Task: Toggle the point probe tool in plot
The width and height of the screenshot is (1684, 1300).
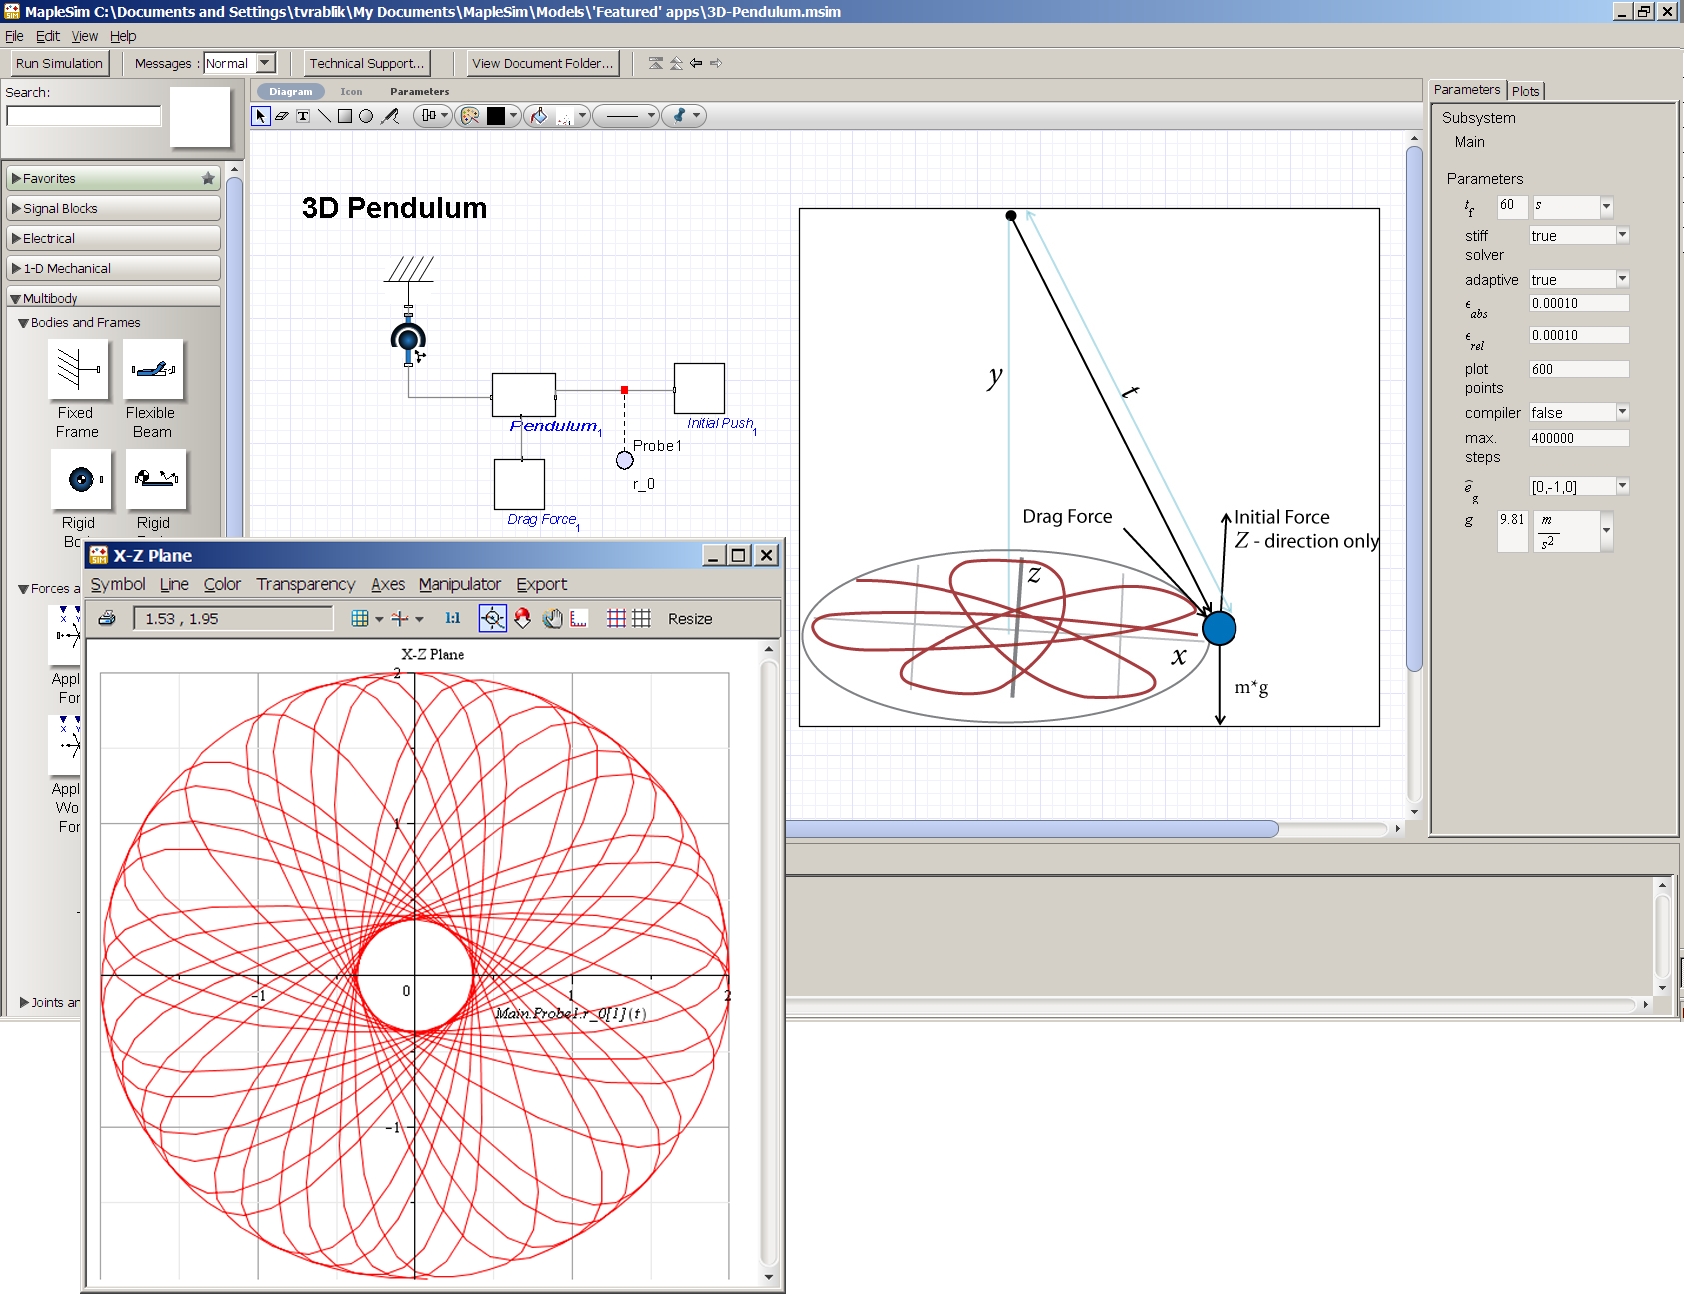Action: 493,618
